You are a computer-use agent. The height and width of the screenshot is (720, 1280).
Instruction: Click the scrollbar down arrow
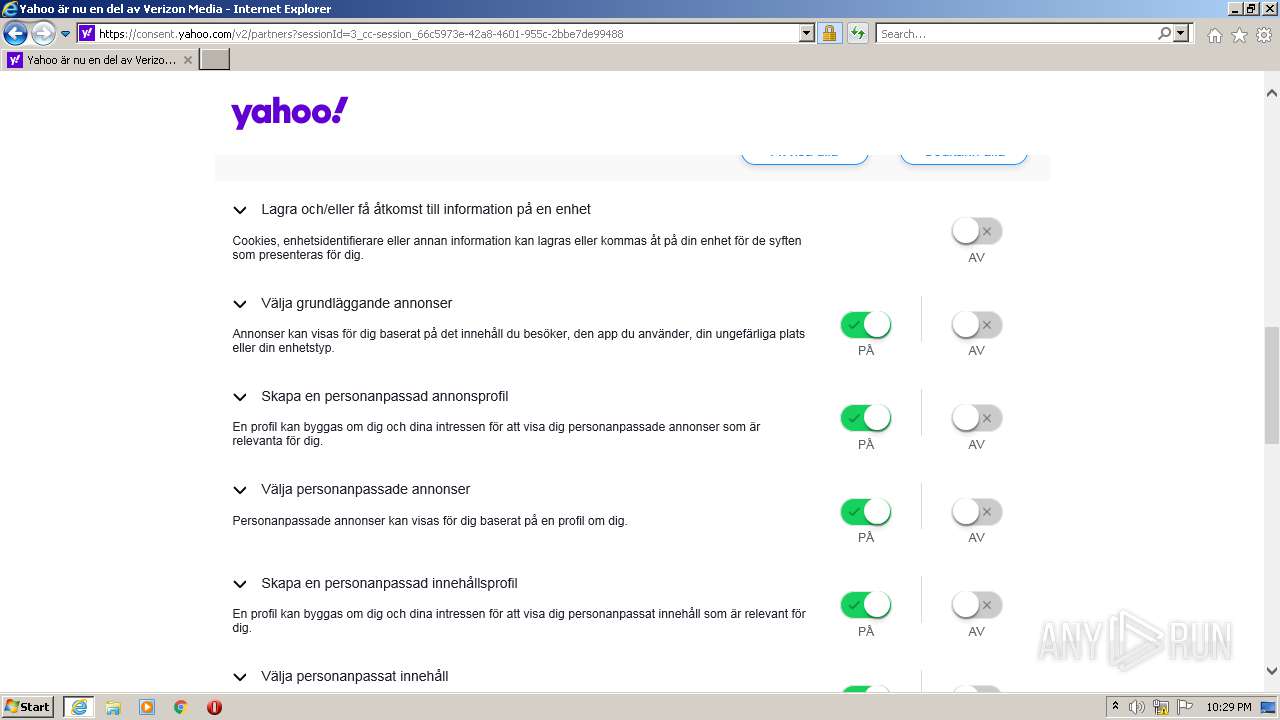[1272, 671]
